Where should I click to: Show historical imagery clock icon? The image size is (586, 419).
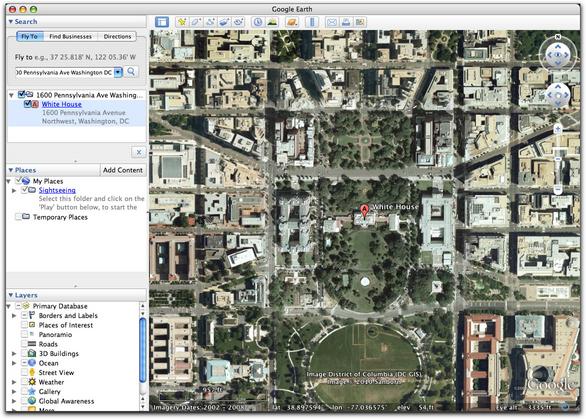258,22
